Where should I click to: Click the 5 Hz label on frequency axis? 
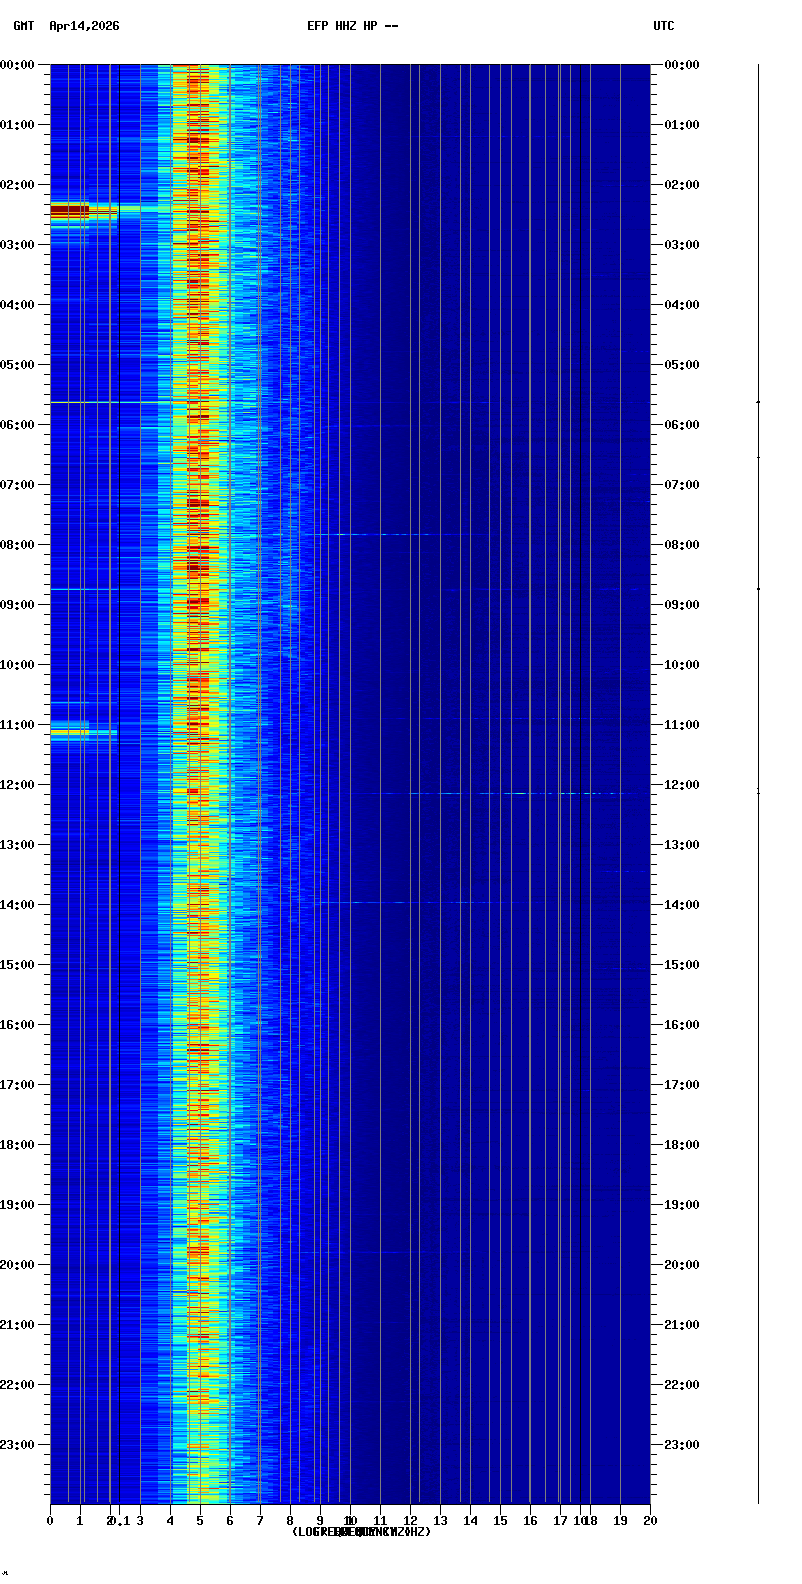(x=200, y=1521)
